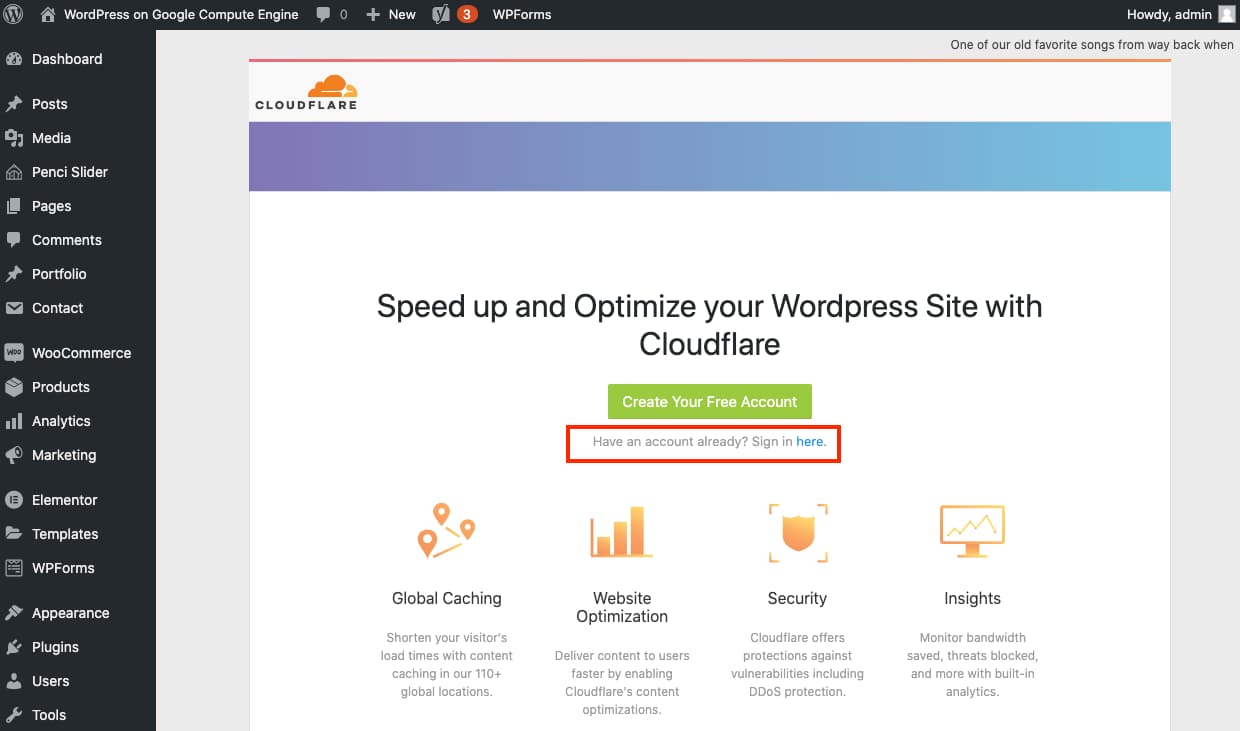Viewport: 1240px width, 731px height.
Task: Click the Insights monitor icon
Action: pyautogui.click(x=972, y=532)
